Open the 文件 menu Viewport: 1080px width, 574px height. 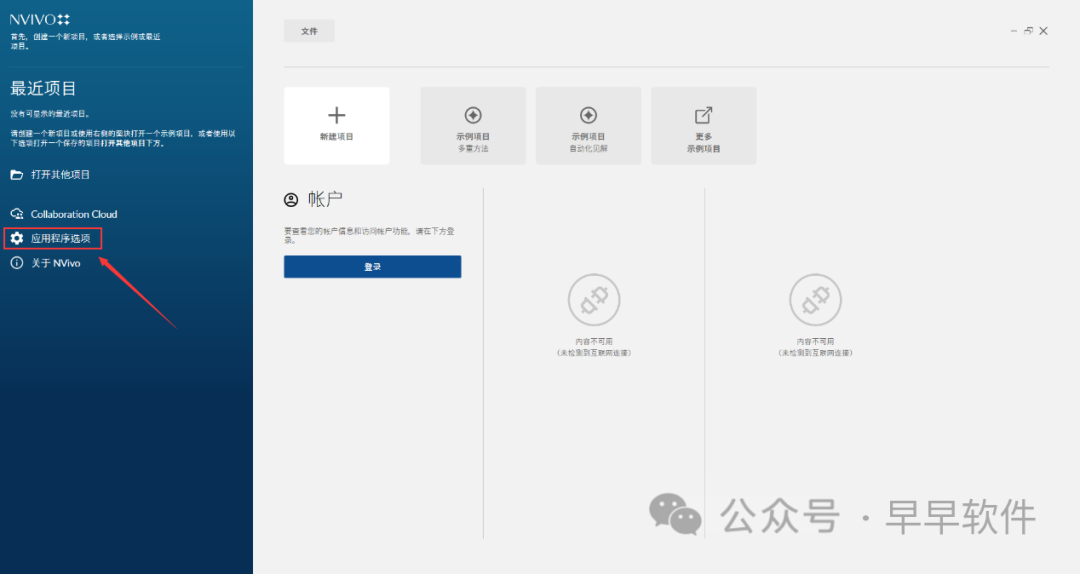click(309, 31)
